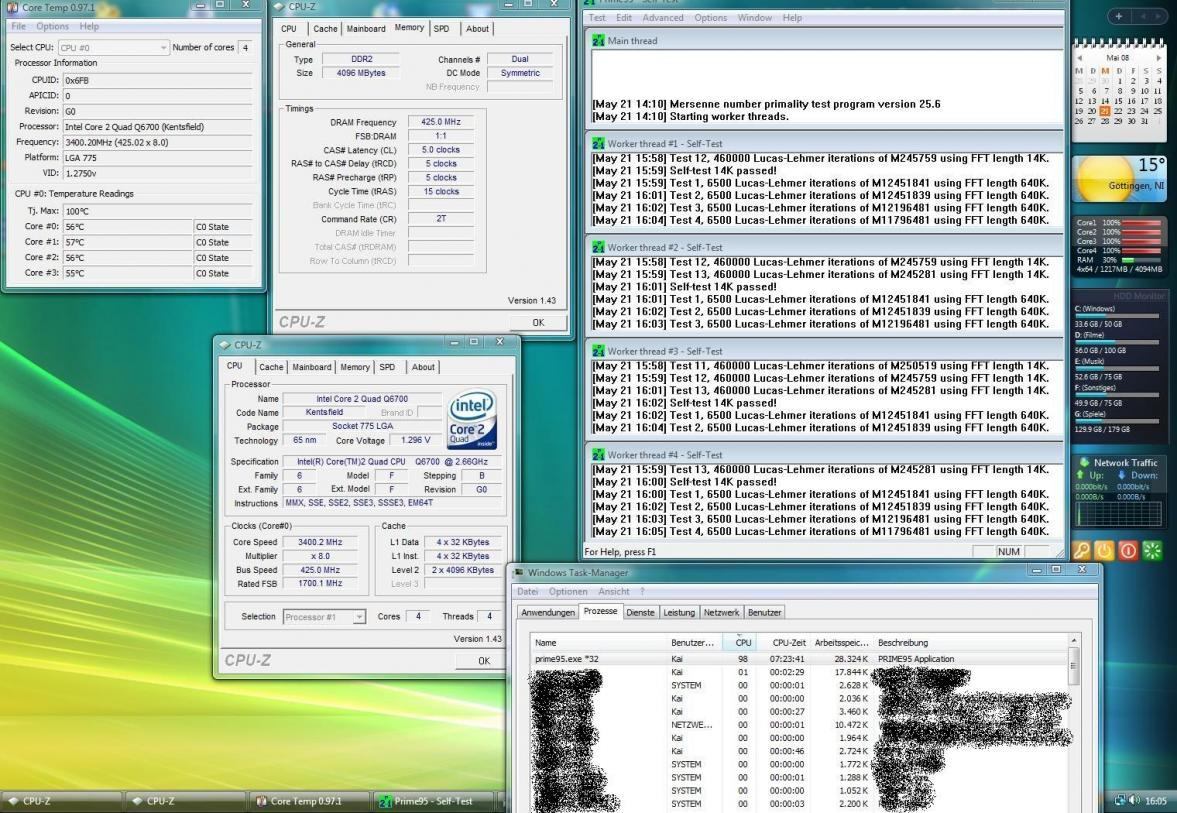Click Worker thread #3 window icon
Screen dimensions: 1177x813
coord(598,351)
